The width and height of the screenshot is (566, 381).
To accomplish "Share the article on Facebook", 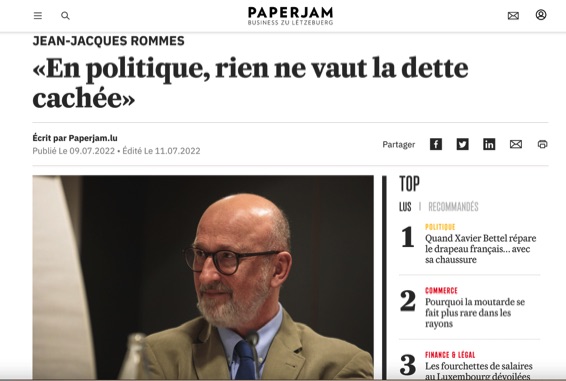I will [436, 144].
